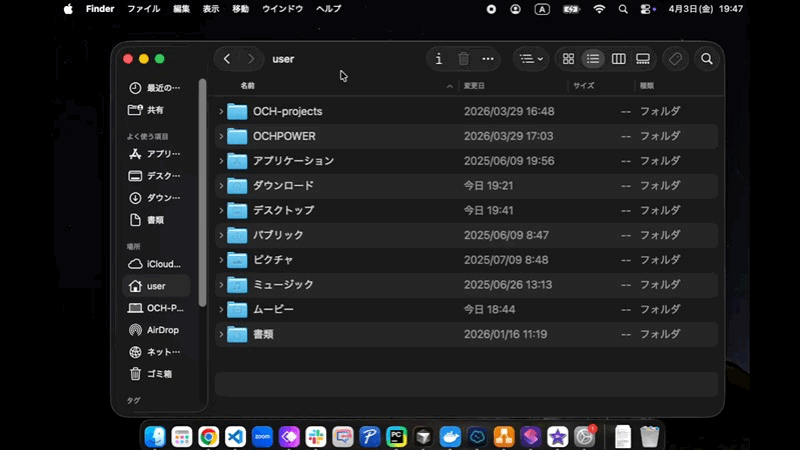Sort by サイズ column header
Viewport: 800px width, 450px height.
pos(584,86)
